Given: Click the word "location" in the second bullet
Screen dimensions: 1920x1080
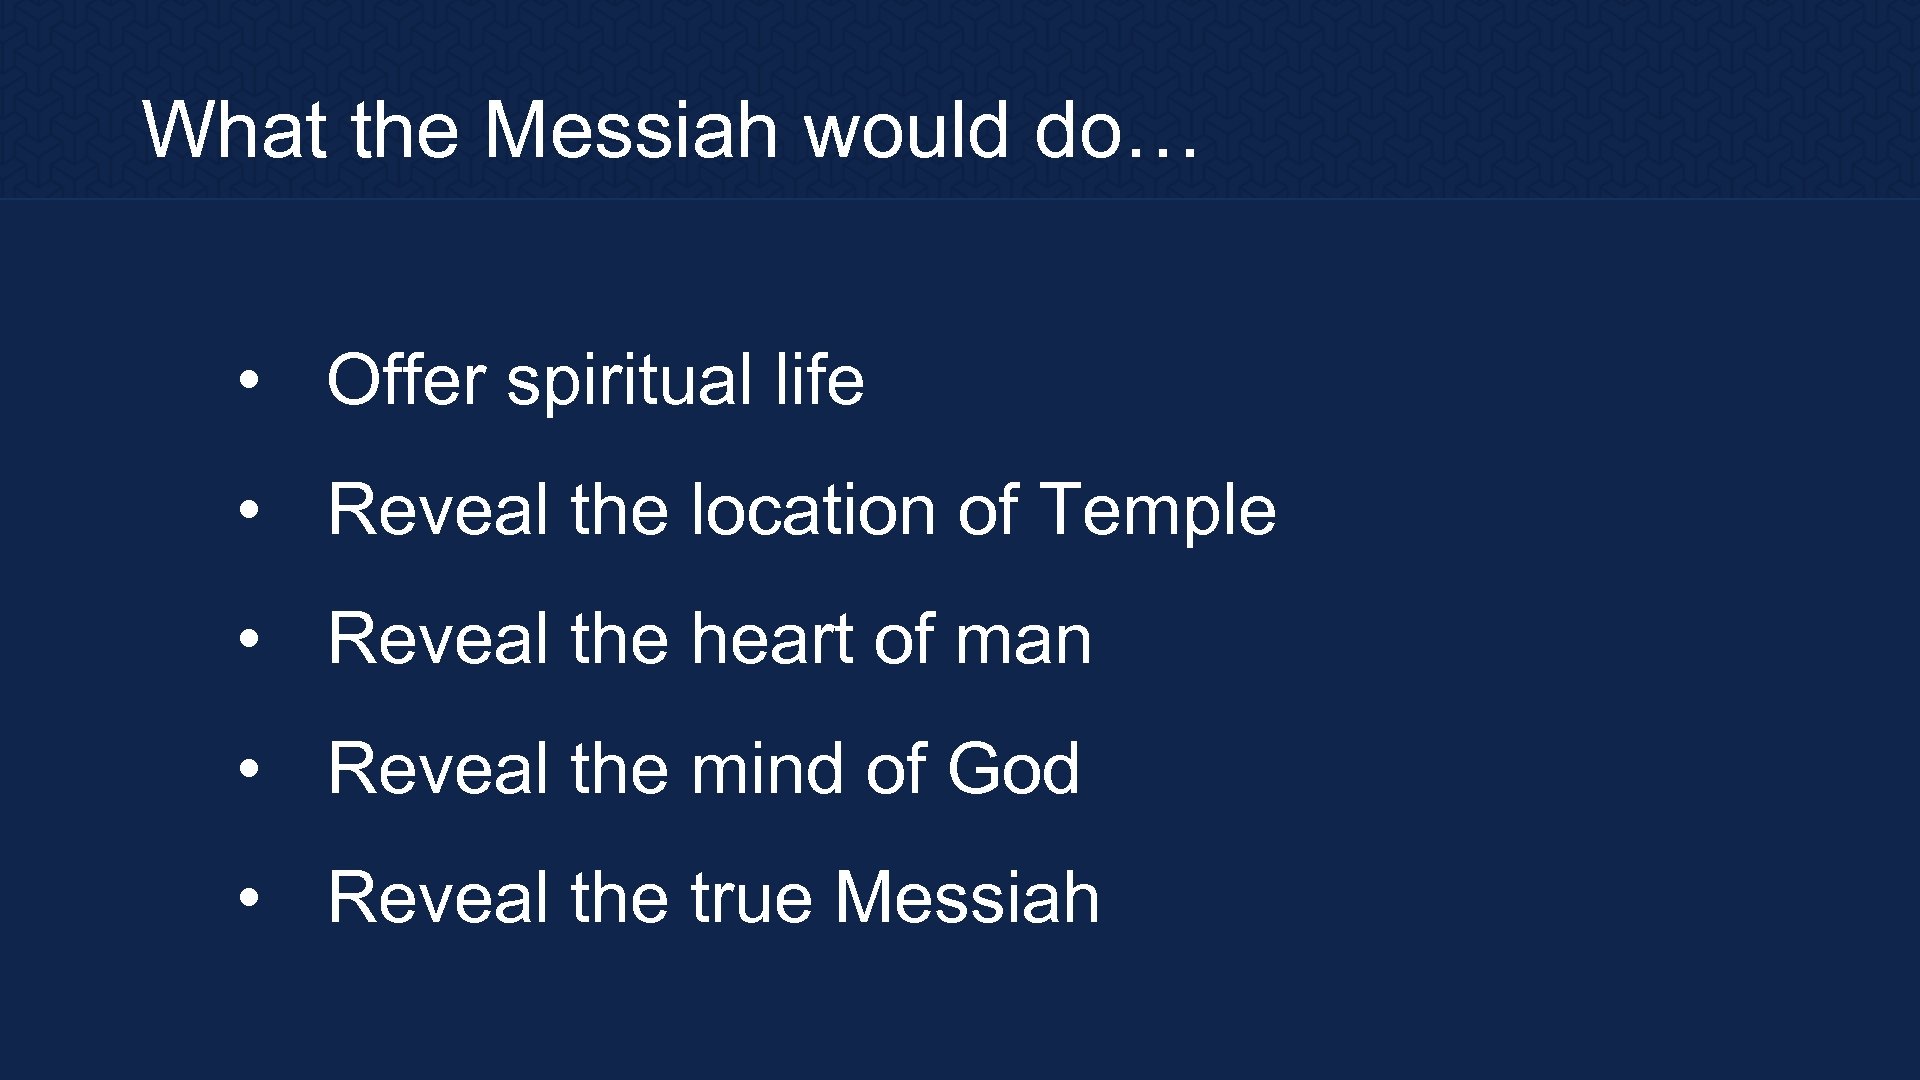Looking at the screenshot, I should pos(814,510).
